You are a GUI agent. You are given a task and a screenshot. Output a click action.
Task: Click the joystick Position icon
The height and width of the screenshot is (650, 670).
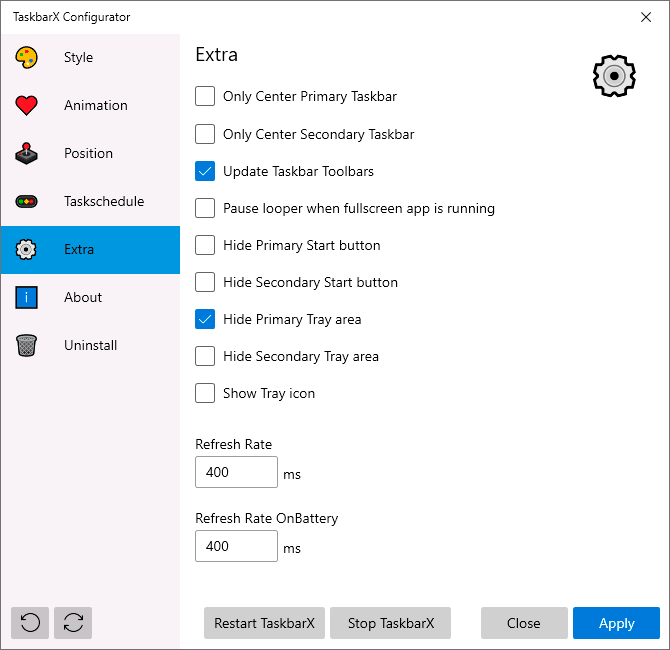(x=27, y=154)
